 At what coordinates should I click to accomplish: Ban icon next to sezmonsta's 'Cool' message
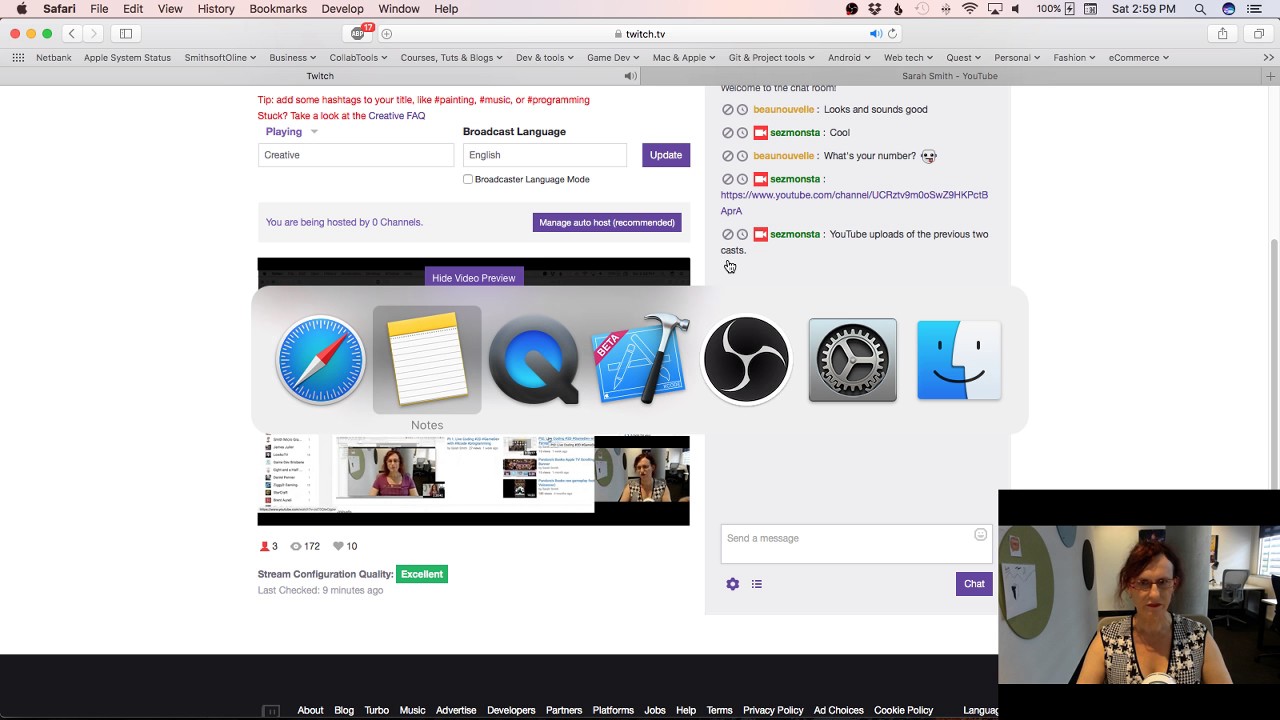(x=728, y=133)
